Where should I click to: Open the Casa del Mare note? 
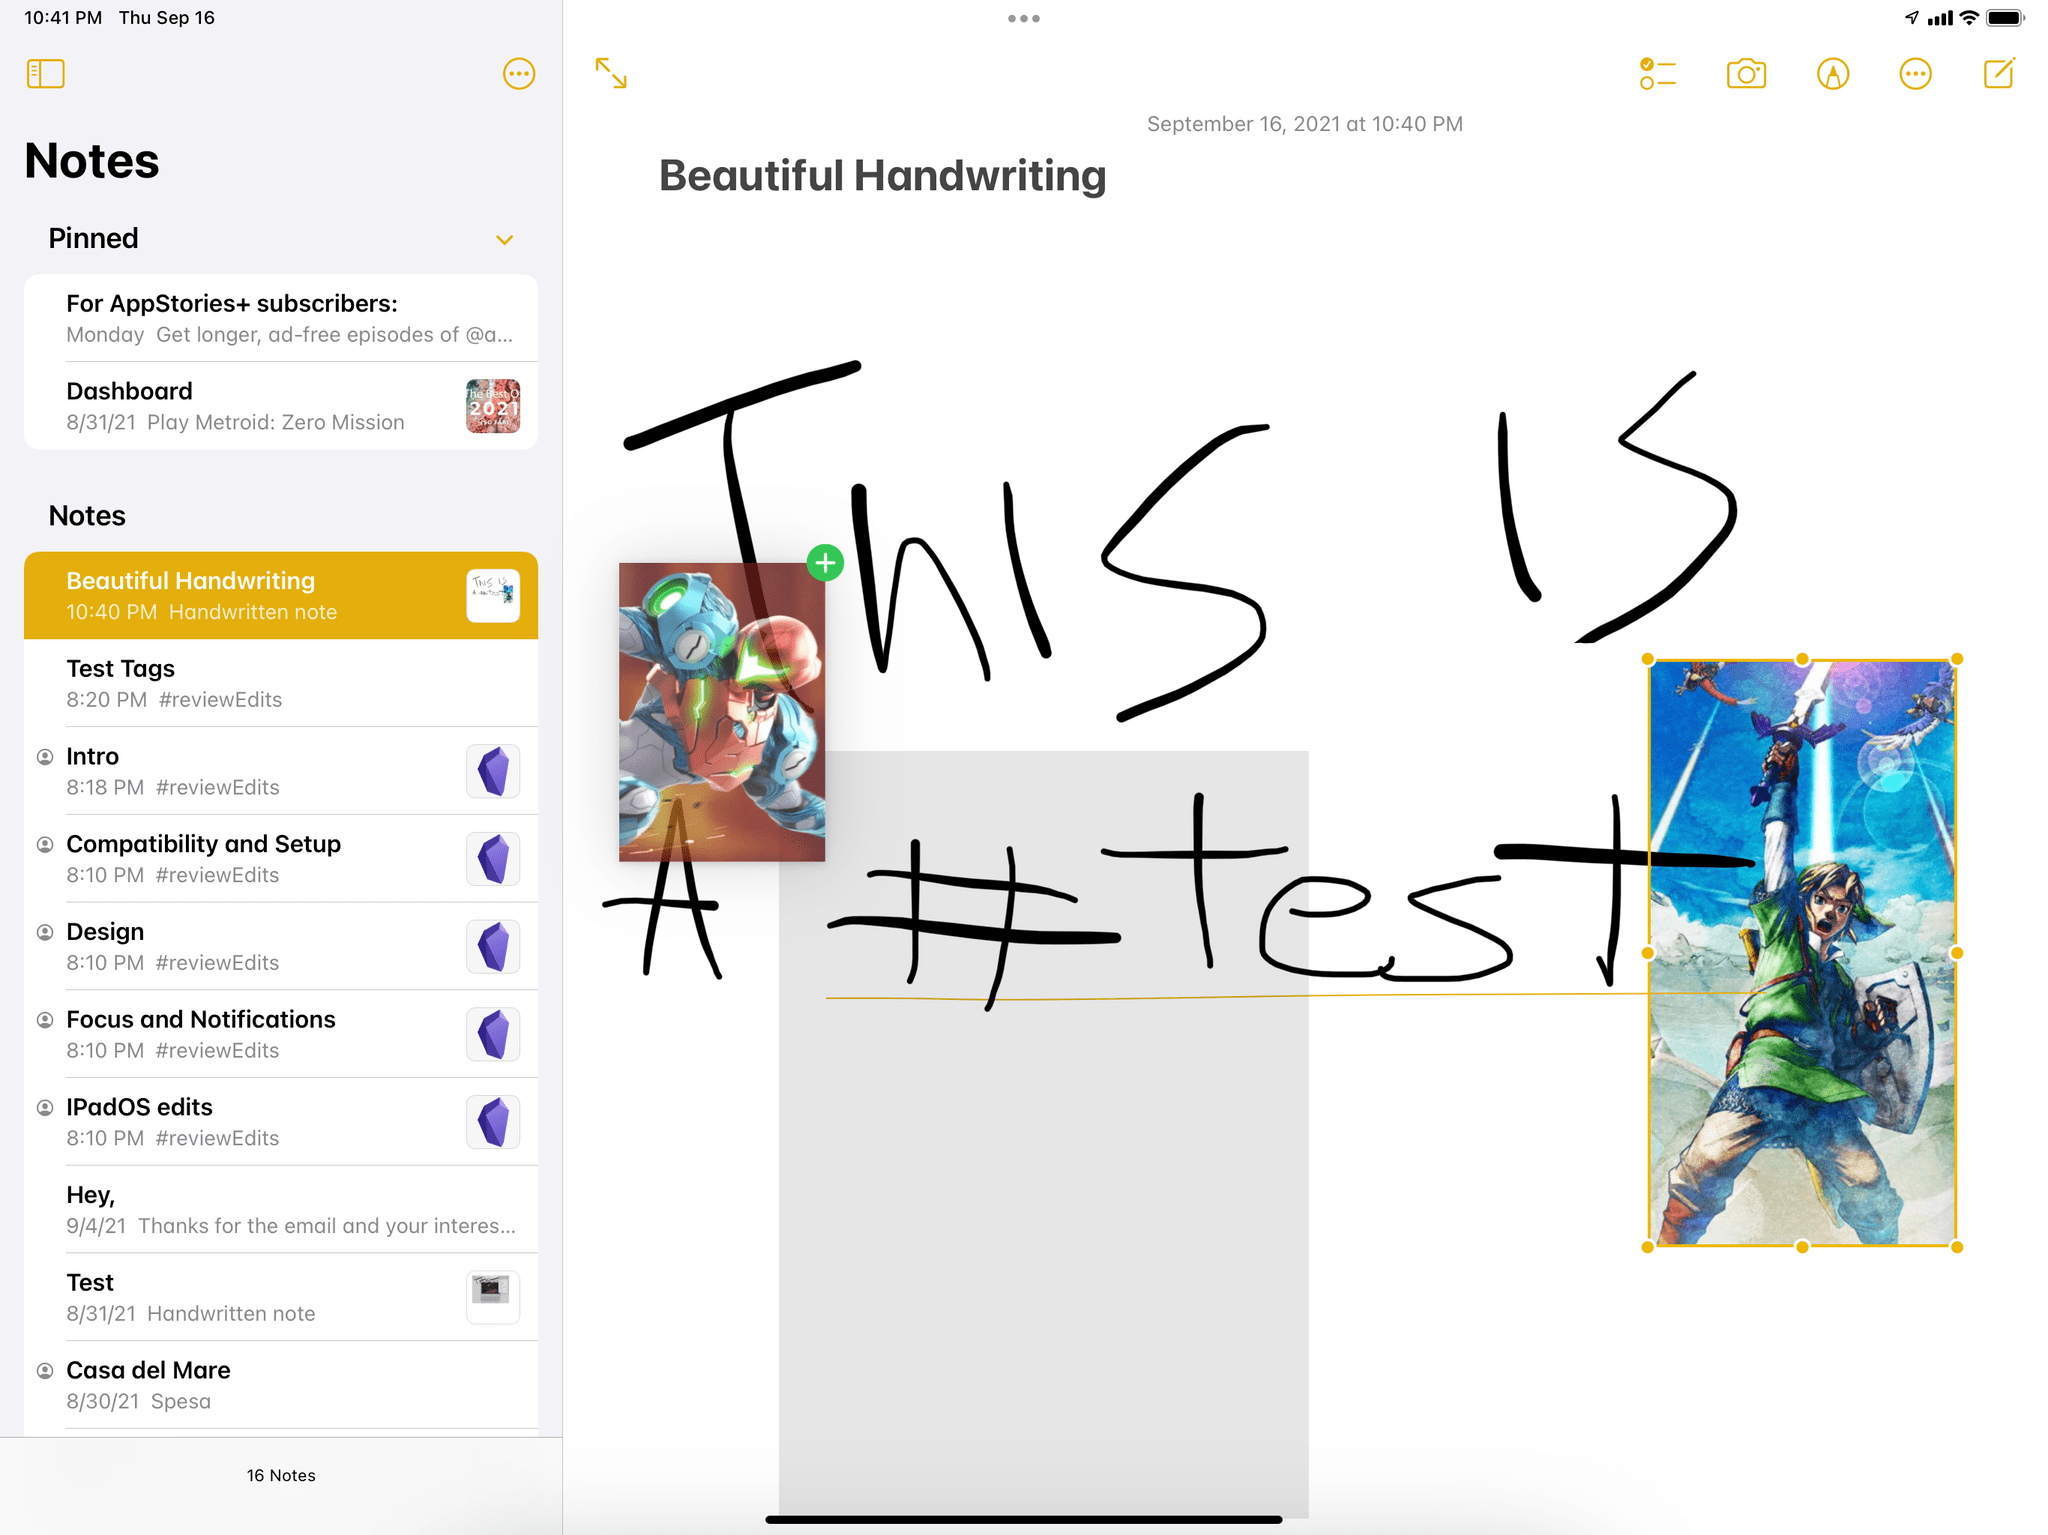(281, 1385)
